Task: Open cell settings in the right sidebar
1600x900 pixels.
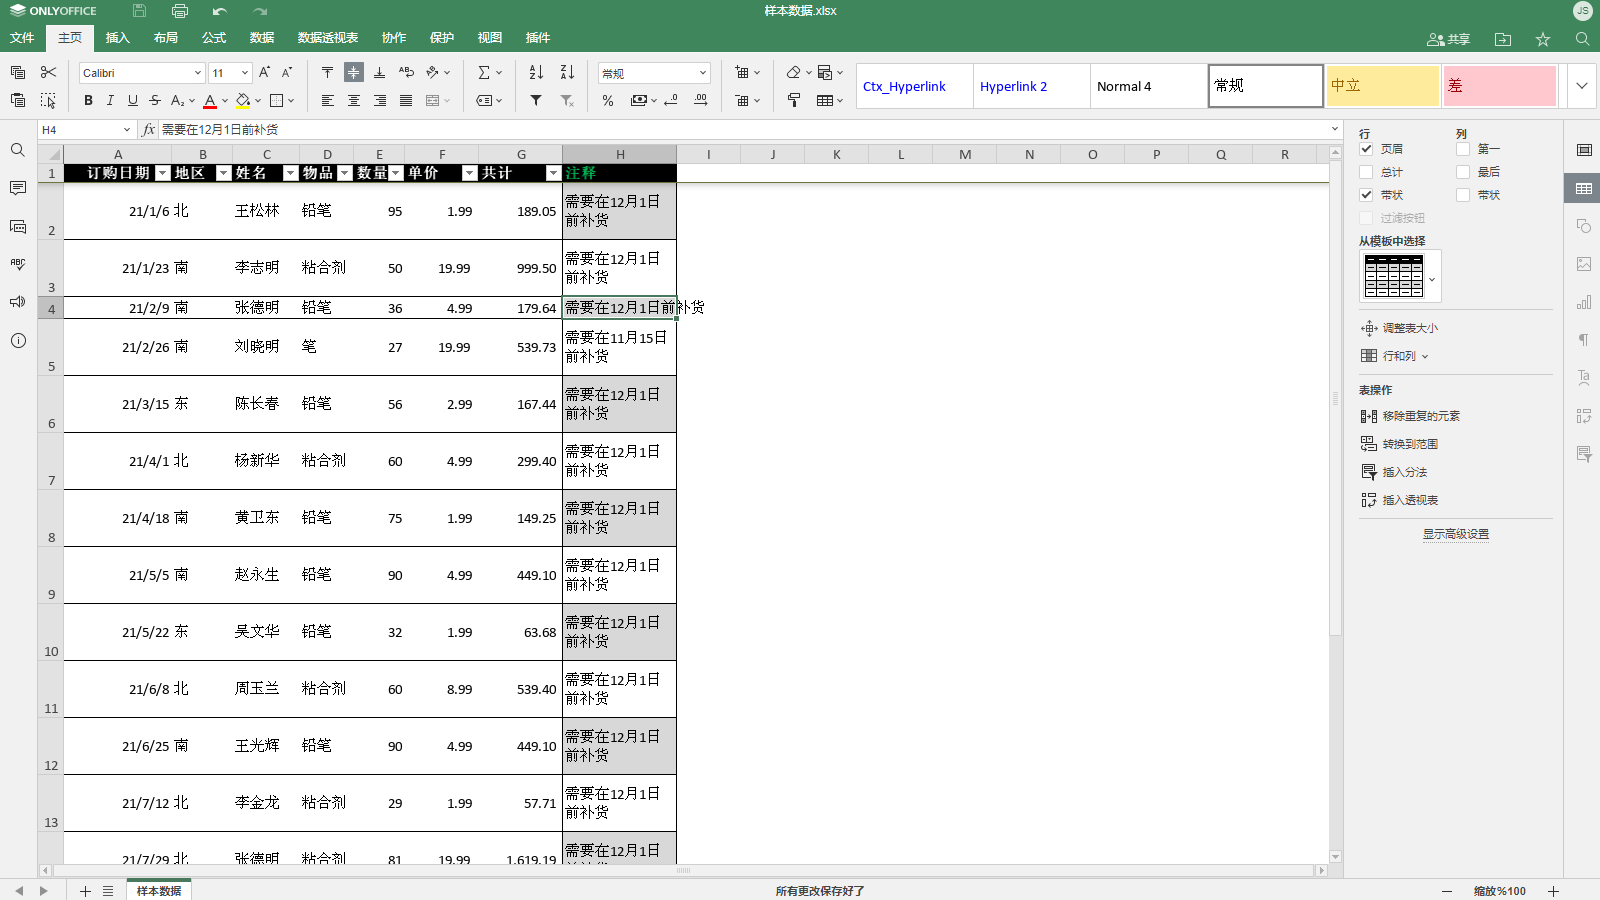Action: [1584, 150]
